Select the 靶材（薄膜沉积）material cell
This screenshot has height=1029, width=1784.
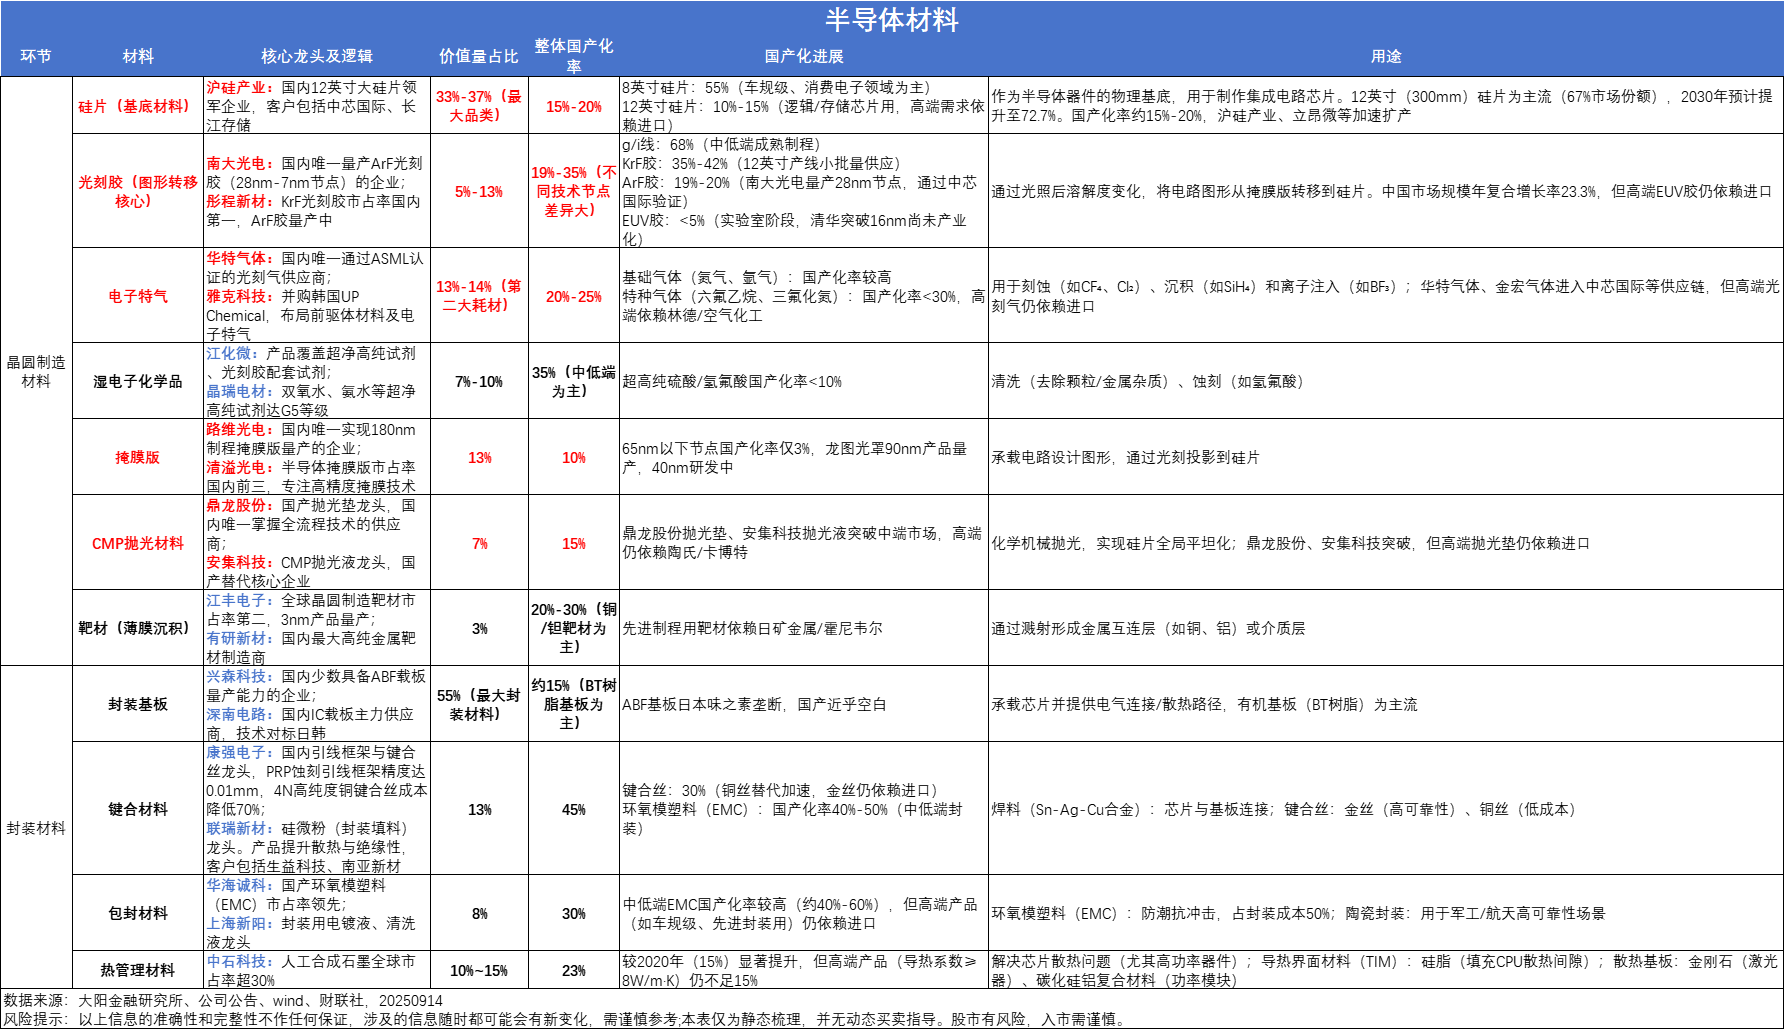pyautogui.click(x=137, y=628)
